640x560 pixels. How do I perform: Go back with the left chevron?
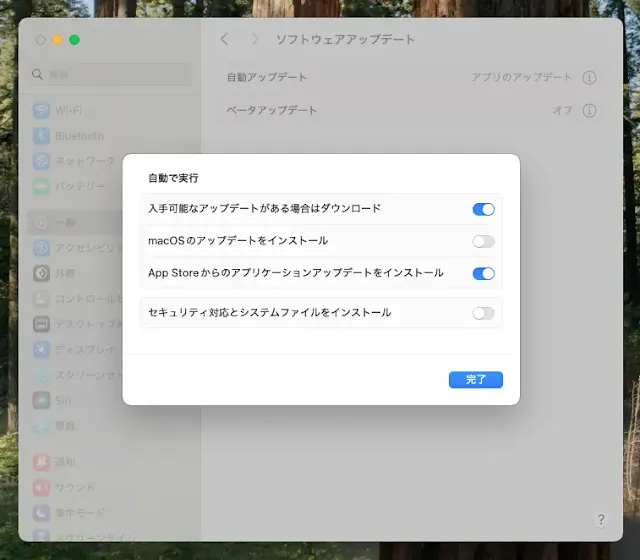click(x=224, y=39)
